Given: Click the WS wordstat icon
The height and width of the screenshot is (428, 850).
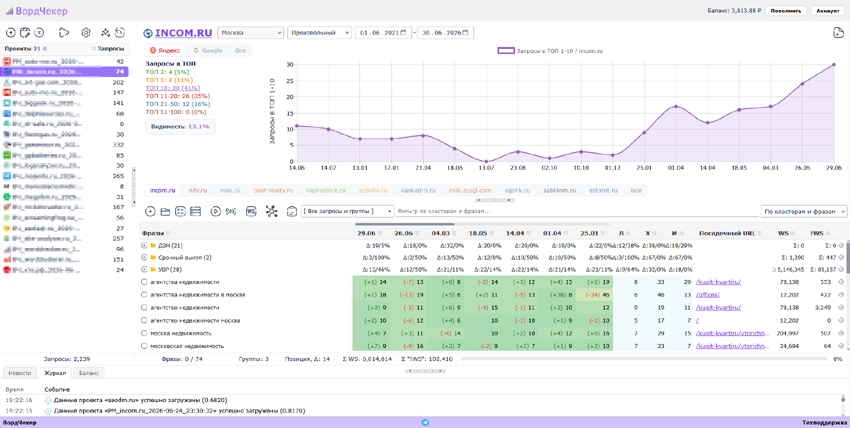Looking at the screenshot, I should click(251, 211).
